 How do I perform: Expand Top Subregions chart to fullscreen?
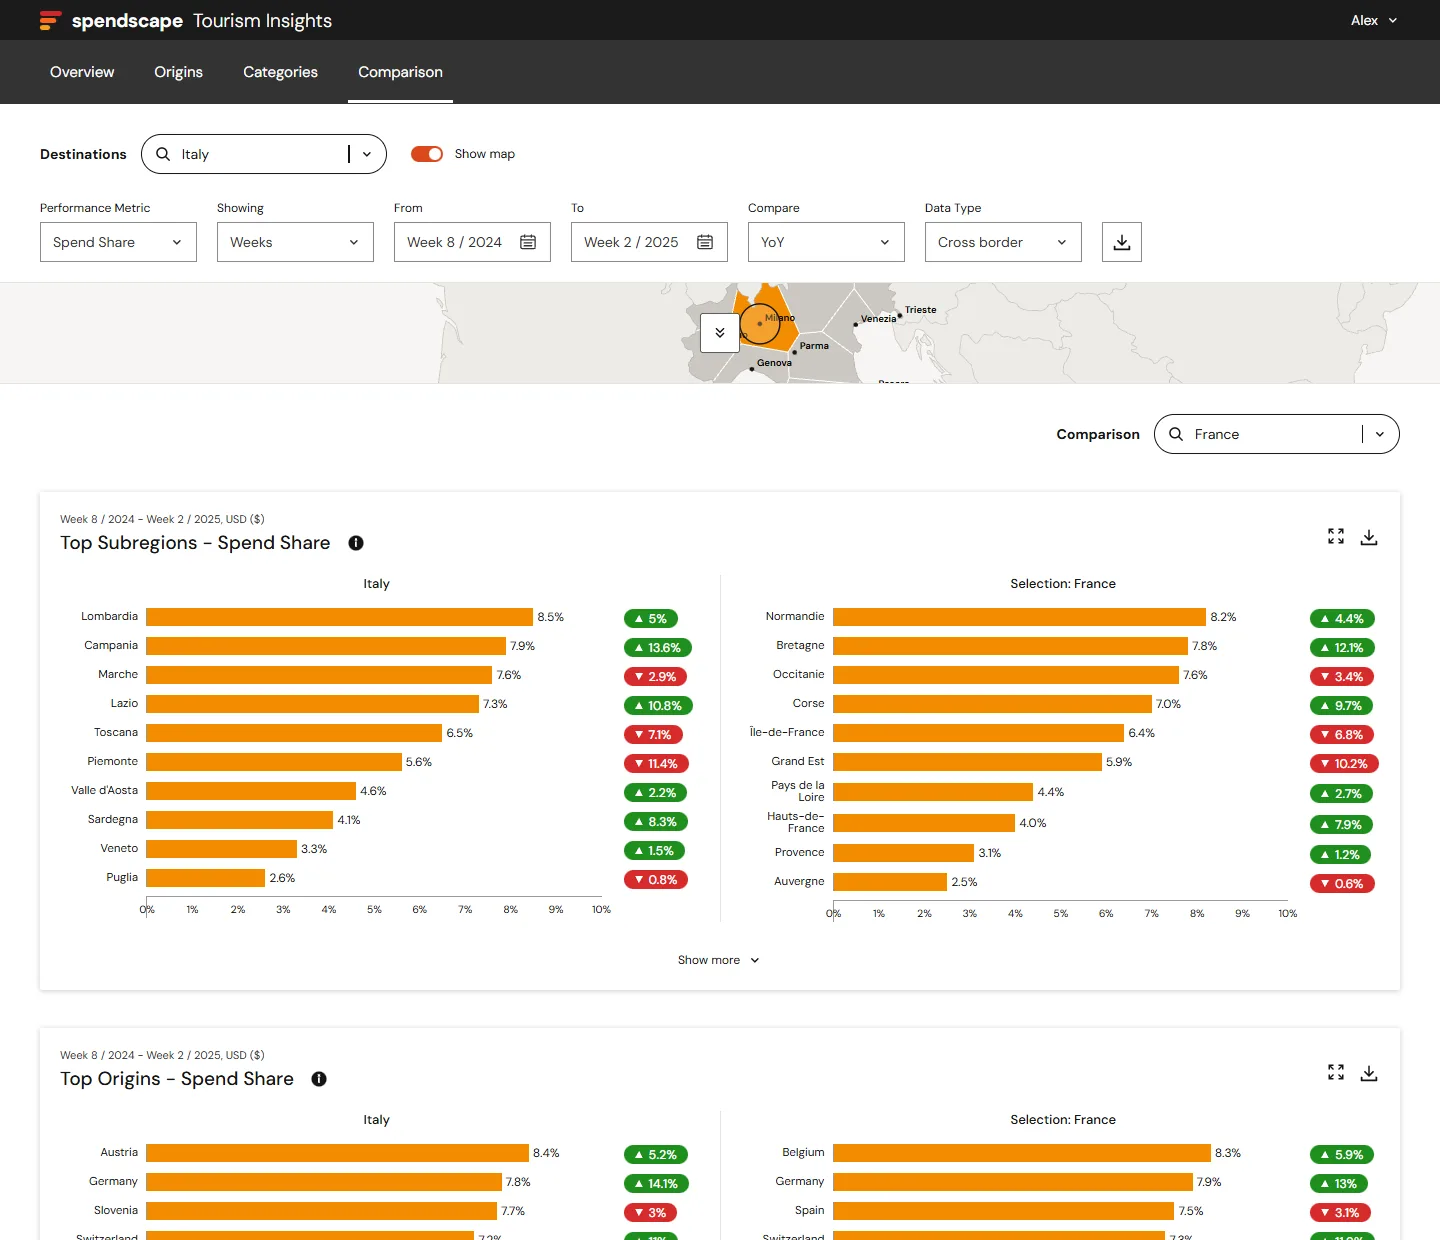coord(1336,536)
